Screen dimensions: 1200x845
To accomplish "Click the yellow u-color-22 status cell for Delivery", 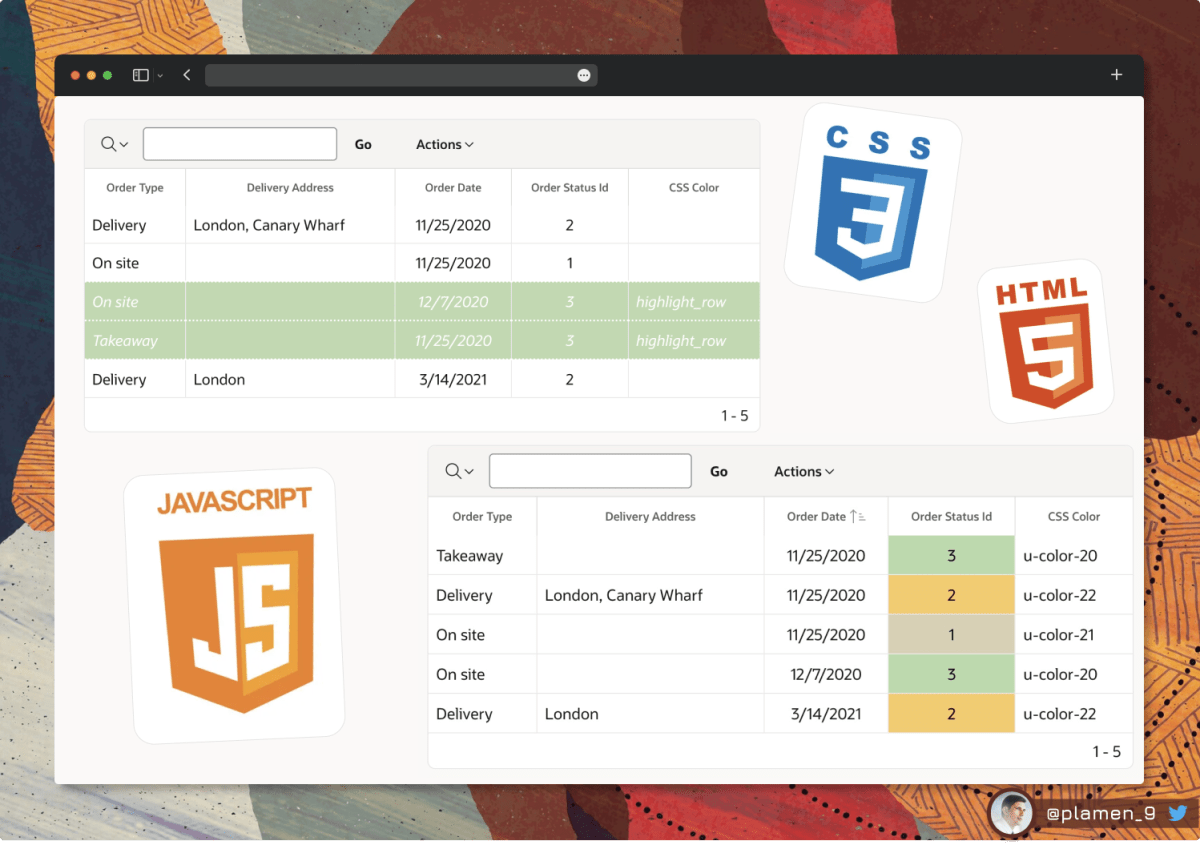I will pyautogui.click(x=951, y=595).
